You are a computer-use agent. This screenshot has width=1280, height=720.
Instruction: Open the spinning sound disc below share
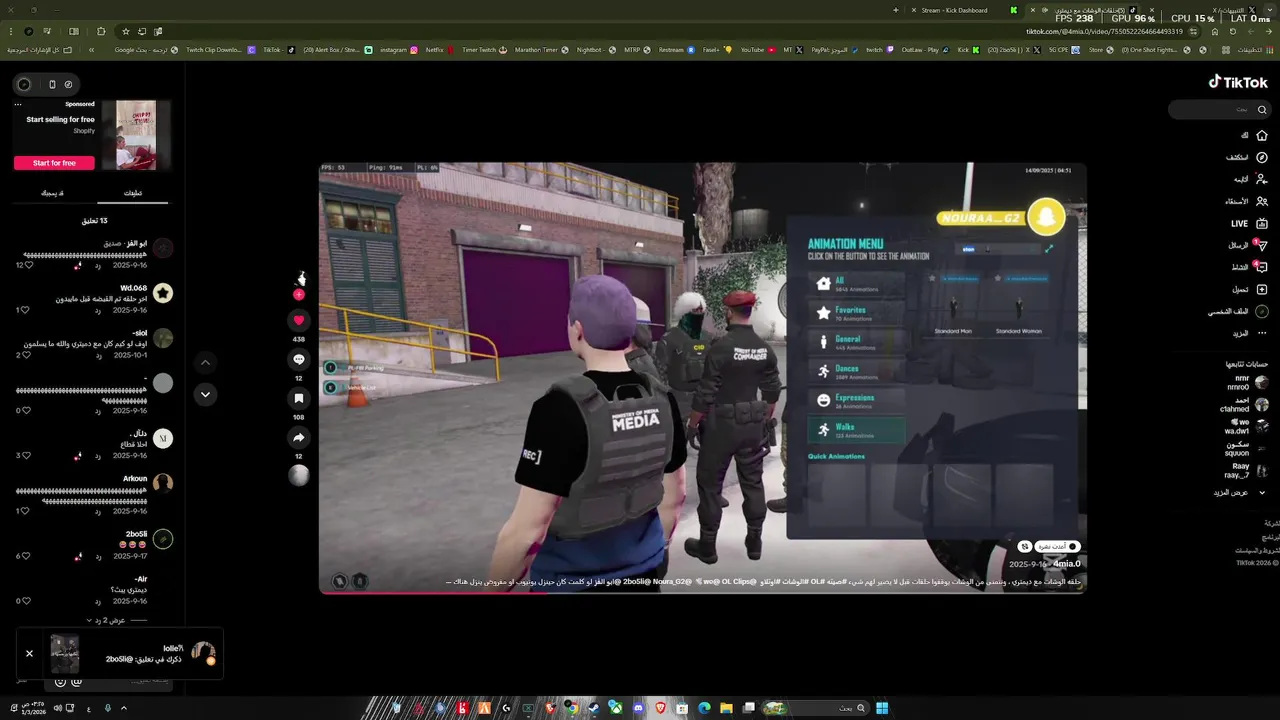tap(298, 476)
